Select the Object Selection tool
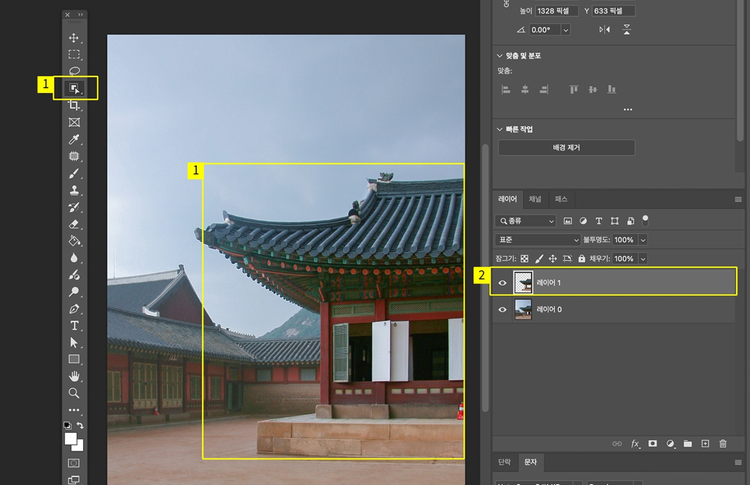The image size is (750, 485). point(74,89)
